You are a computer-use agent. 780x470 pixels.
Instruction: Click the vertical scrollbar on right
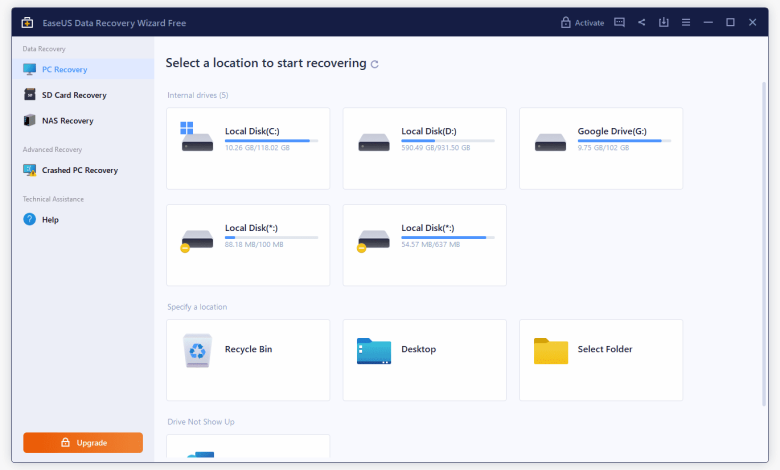pos(765,244)
